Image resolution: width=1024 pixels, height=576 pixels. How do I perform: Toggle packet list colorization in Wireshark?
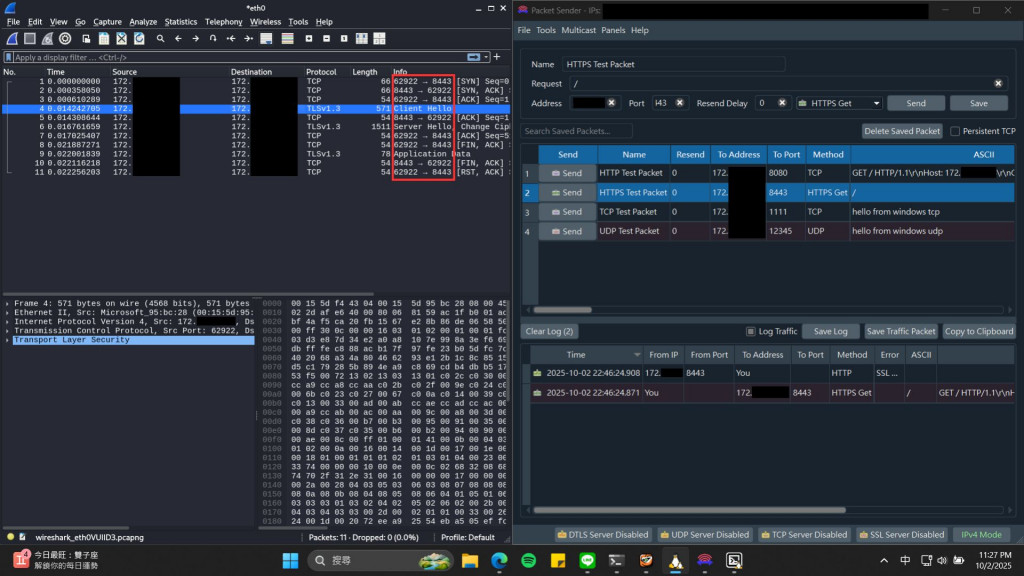pyautogui.click(x=287, y=39)
